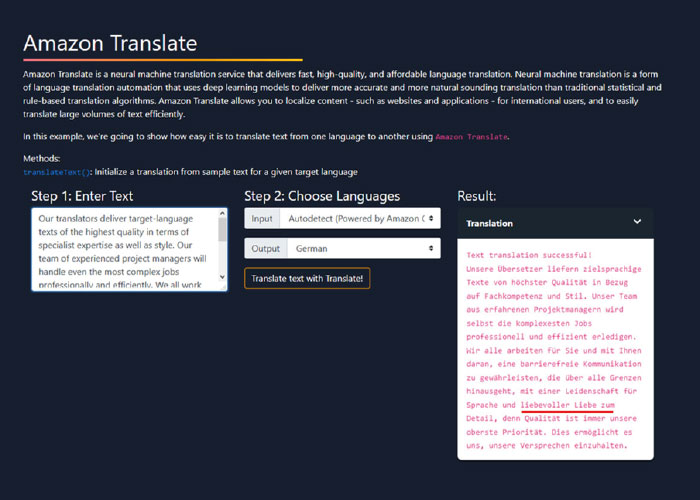Collapse the Translation result panel chevron
This screenshot has height=500, width=700.
pos(638,222)
